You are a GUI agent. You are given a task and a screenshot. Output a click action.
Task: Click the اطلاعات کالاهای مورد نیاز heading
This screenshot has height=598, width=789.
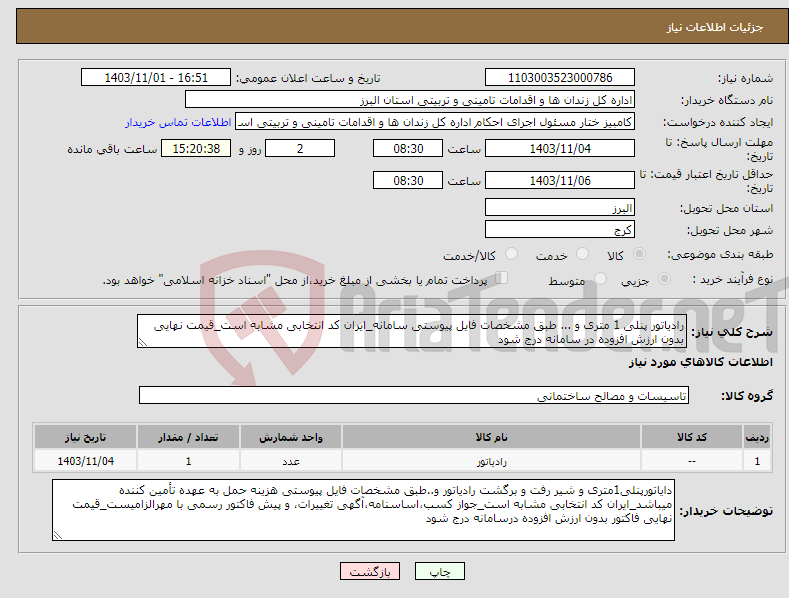(x=700, y=362)
